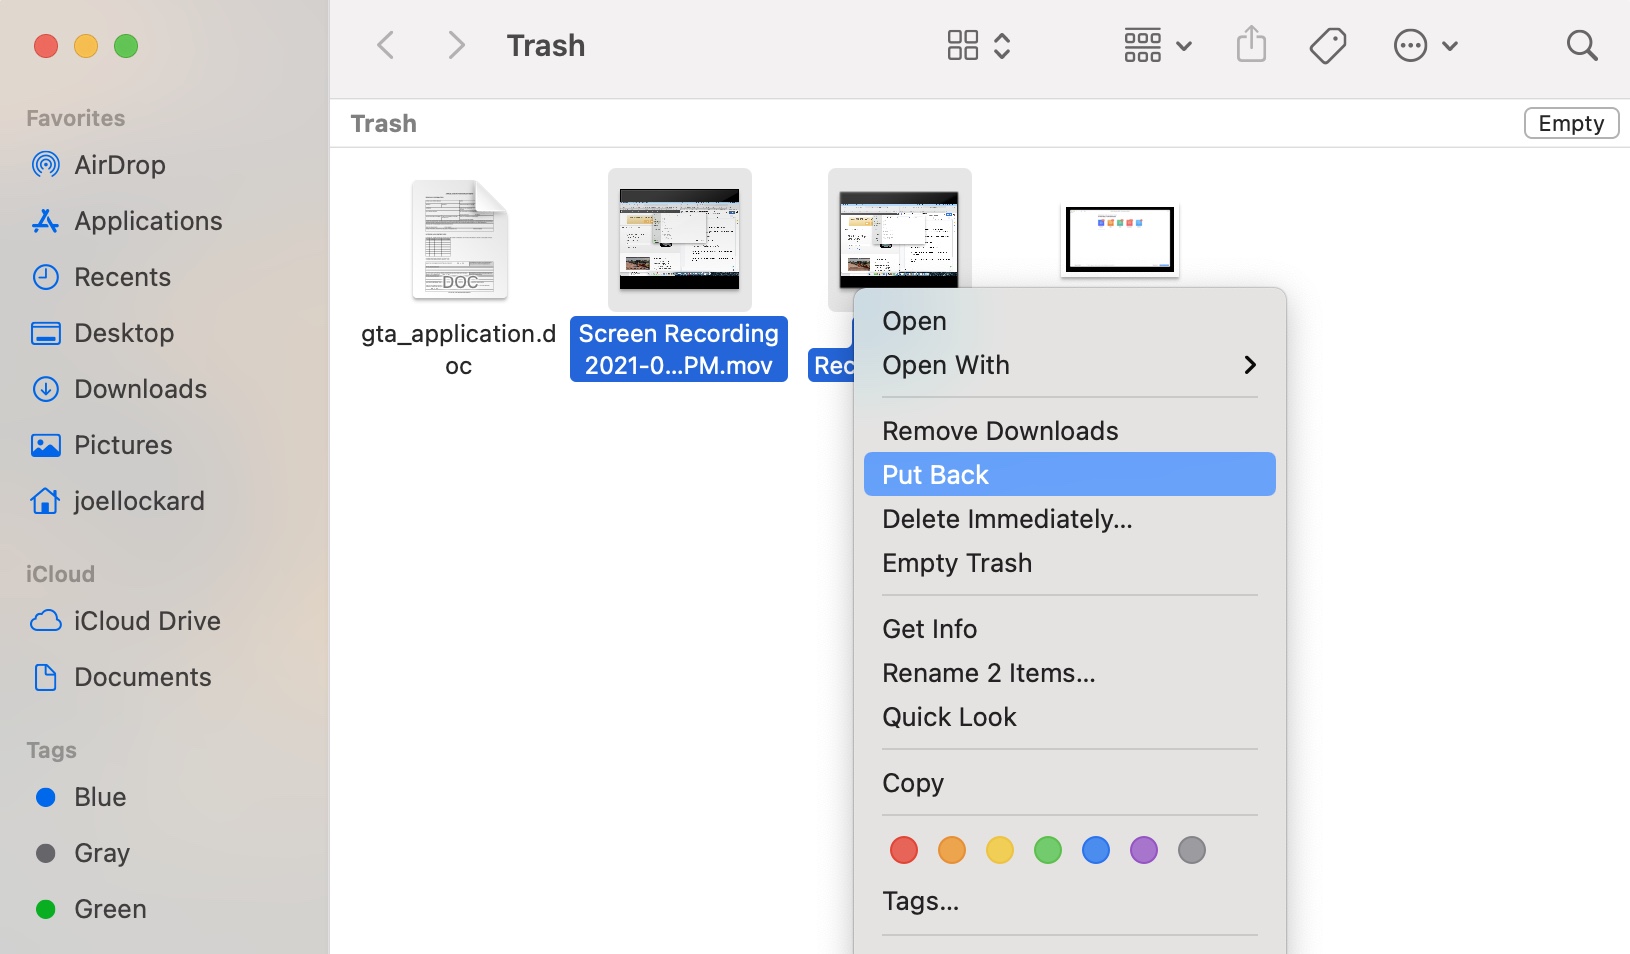Expand the Open With submenu
1630x954 pixels.
(x=1069, y=365)
